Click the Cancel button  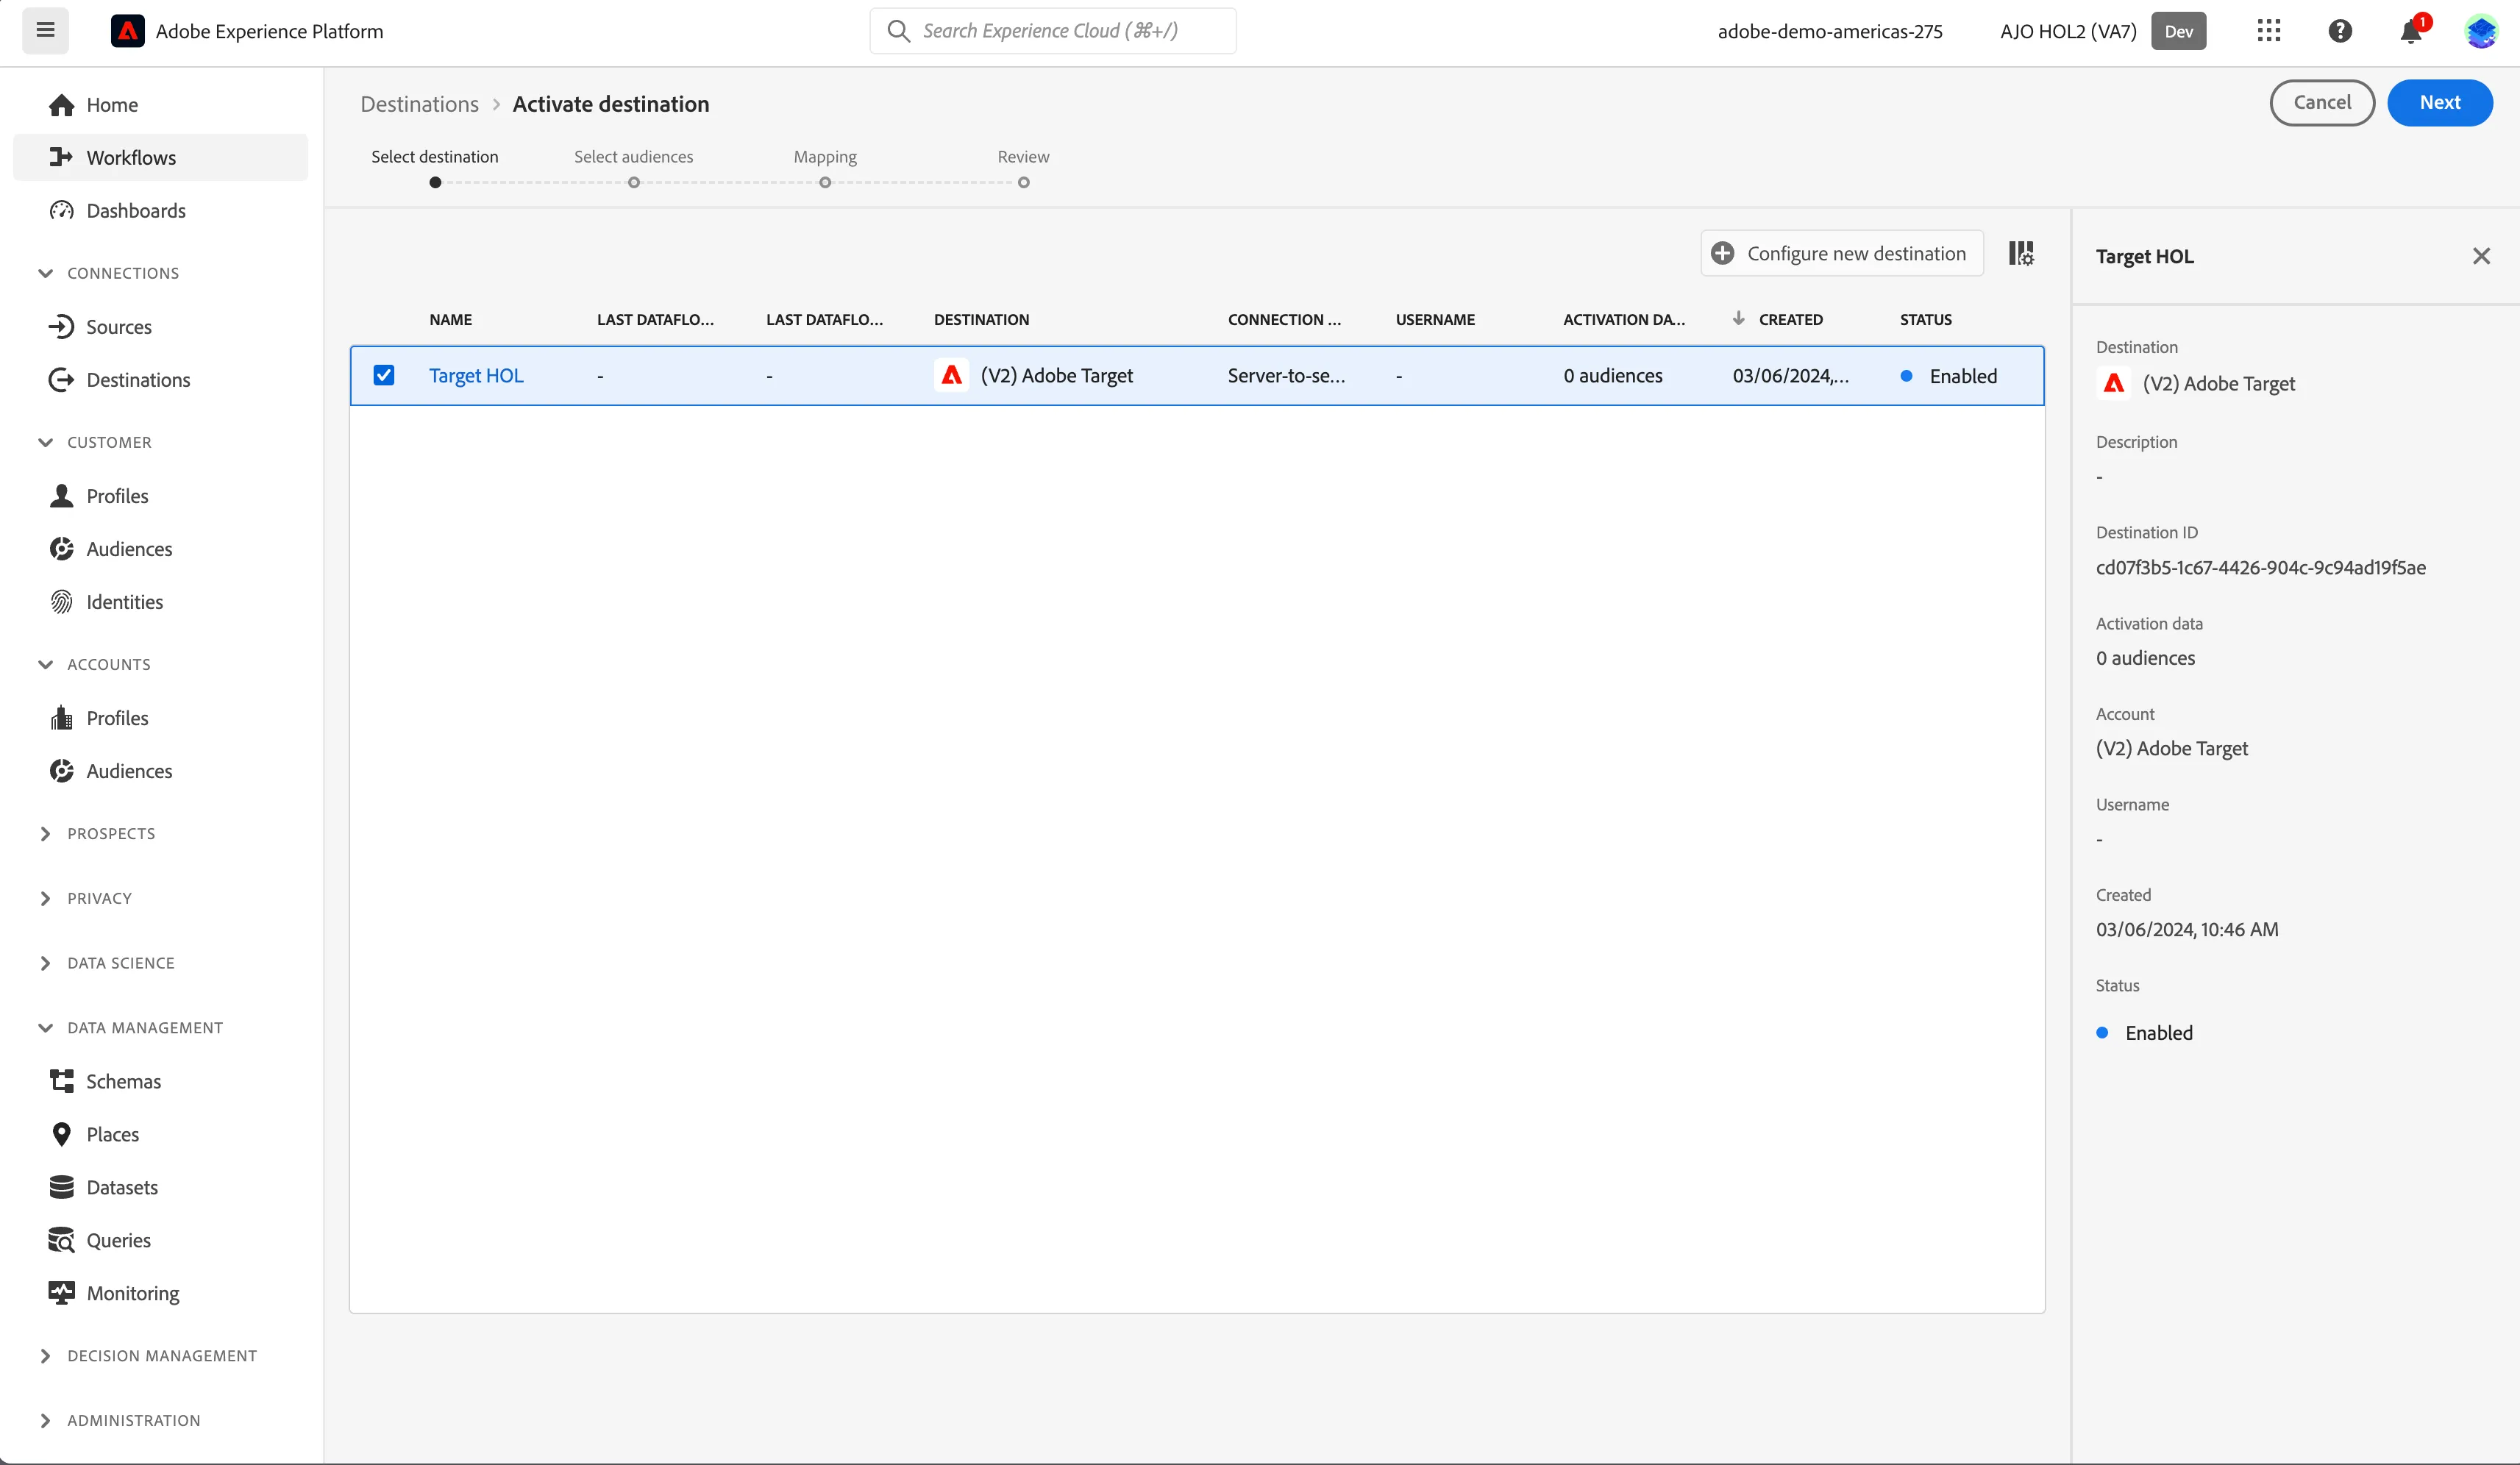pos(2321,102)
